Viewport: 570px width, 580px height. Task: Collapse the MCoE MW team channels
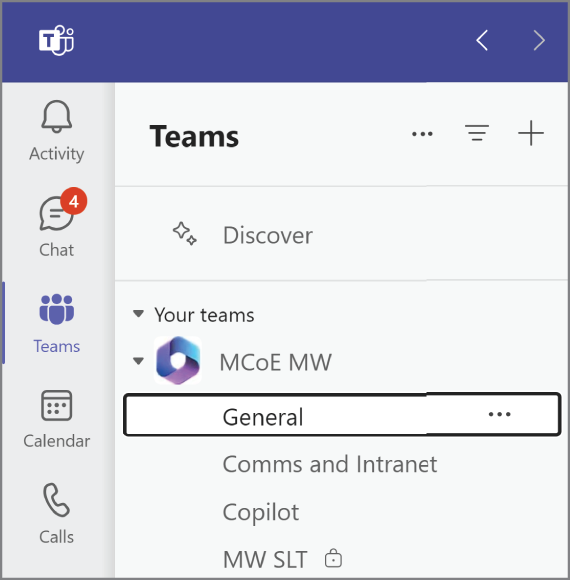[x=138, y=361]
